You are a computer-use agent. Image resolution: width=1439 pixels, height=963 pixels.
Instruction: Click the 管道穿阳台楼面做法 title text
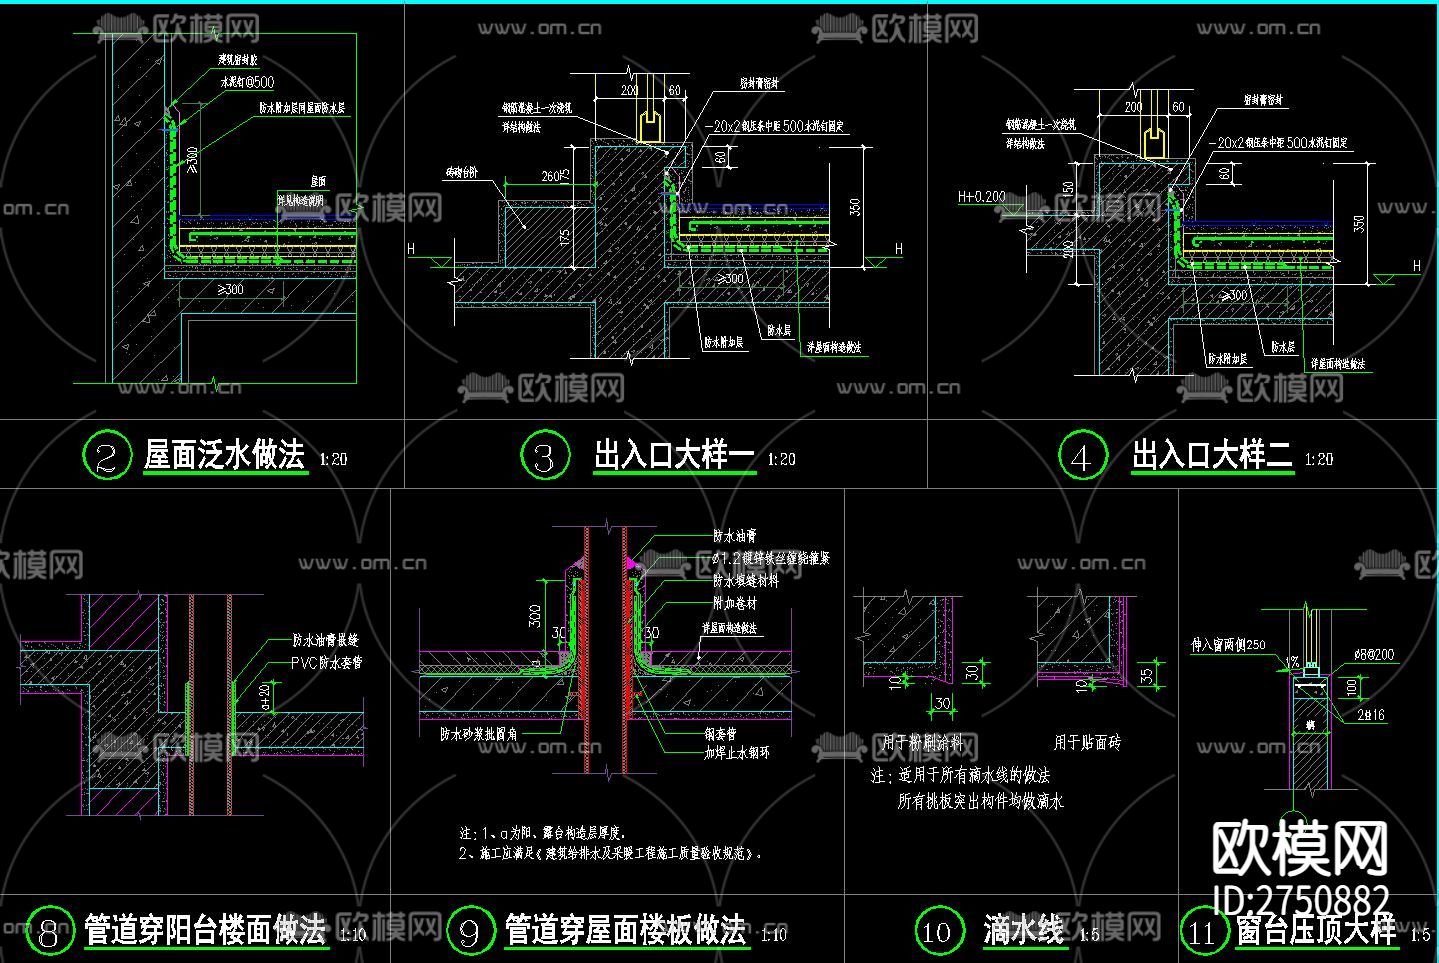[x=207, y=930]
